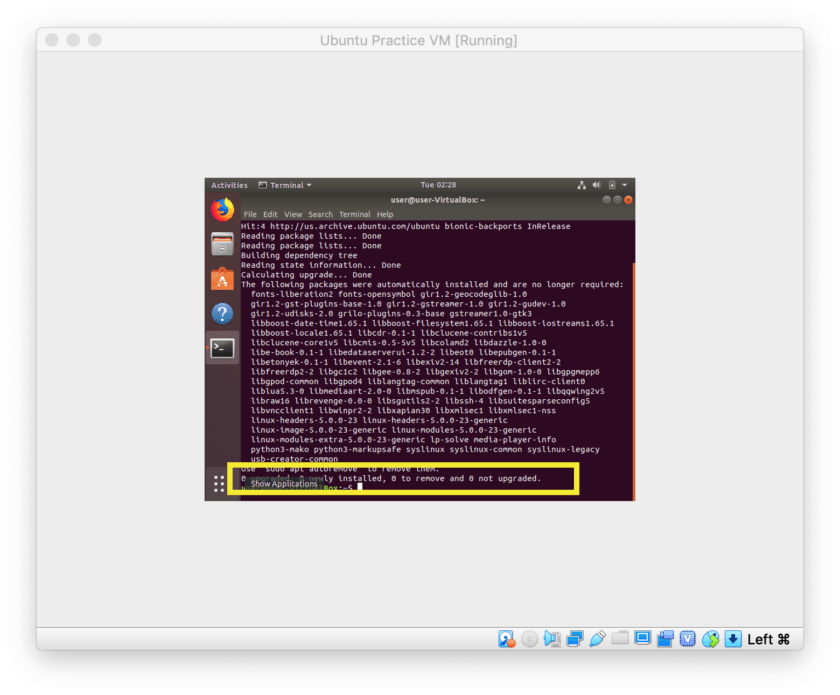
Task: Click the line starting fonts-liberation2
Action: point(388,294)
